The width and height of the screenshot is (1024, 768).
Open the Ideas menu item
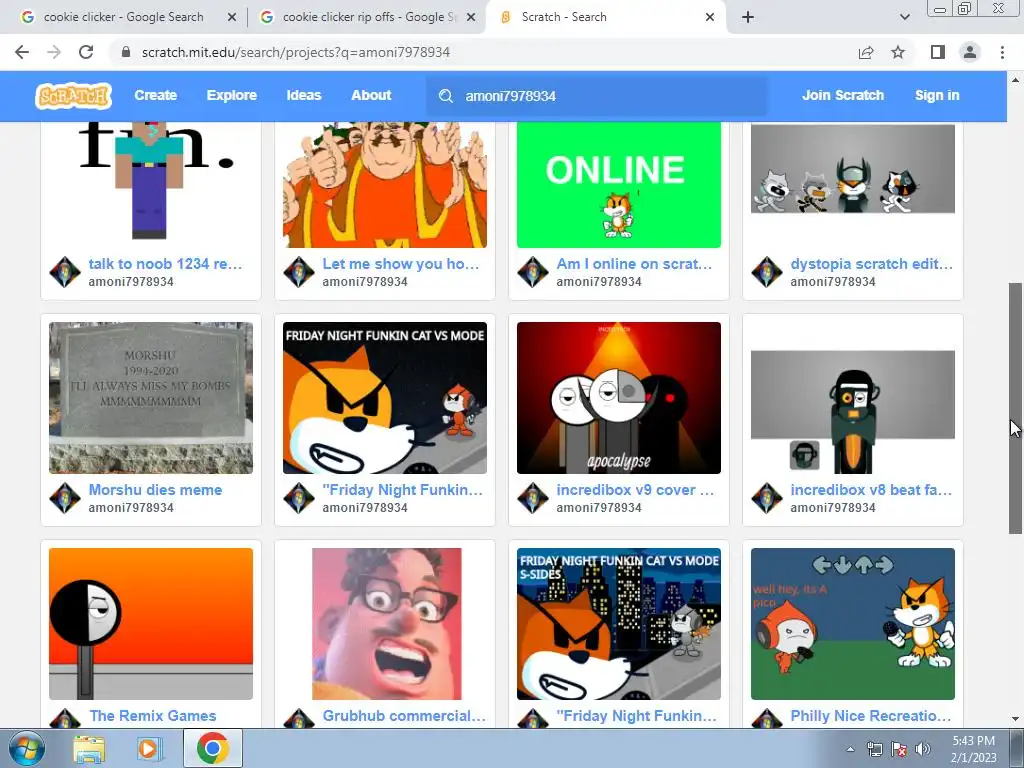click(304, 95)
